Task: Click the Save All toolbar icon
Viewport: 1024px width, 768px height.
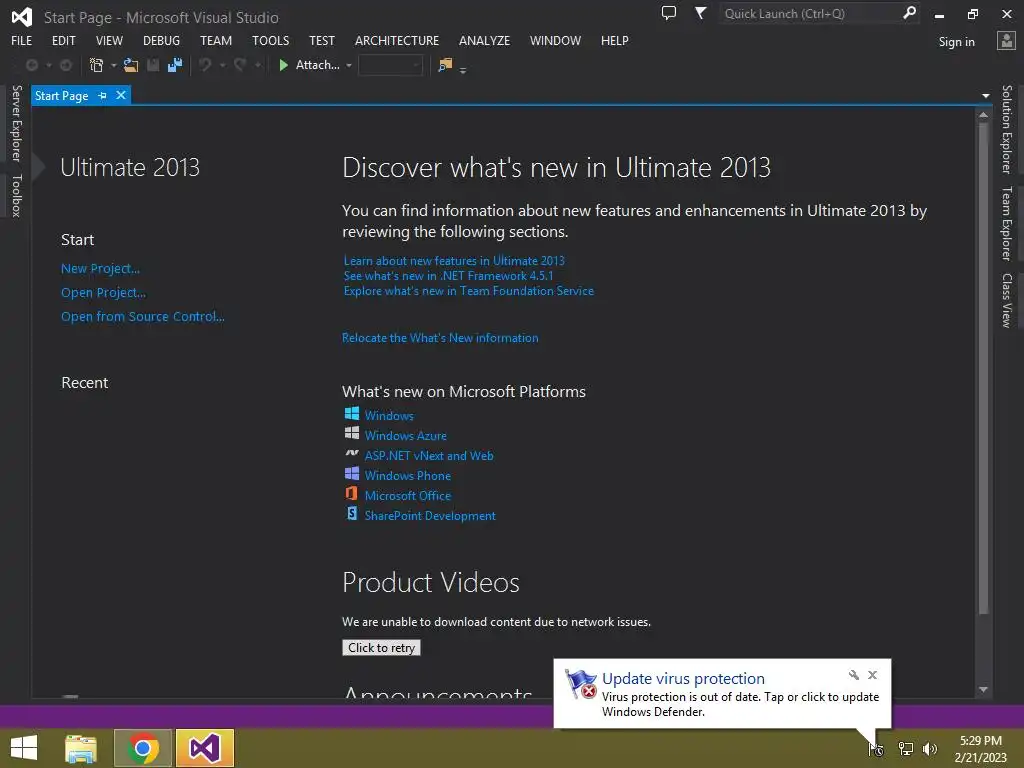Action: (175, 65)
